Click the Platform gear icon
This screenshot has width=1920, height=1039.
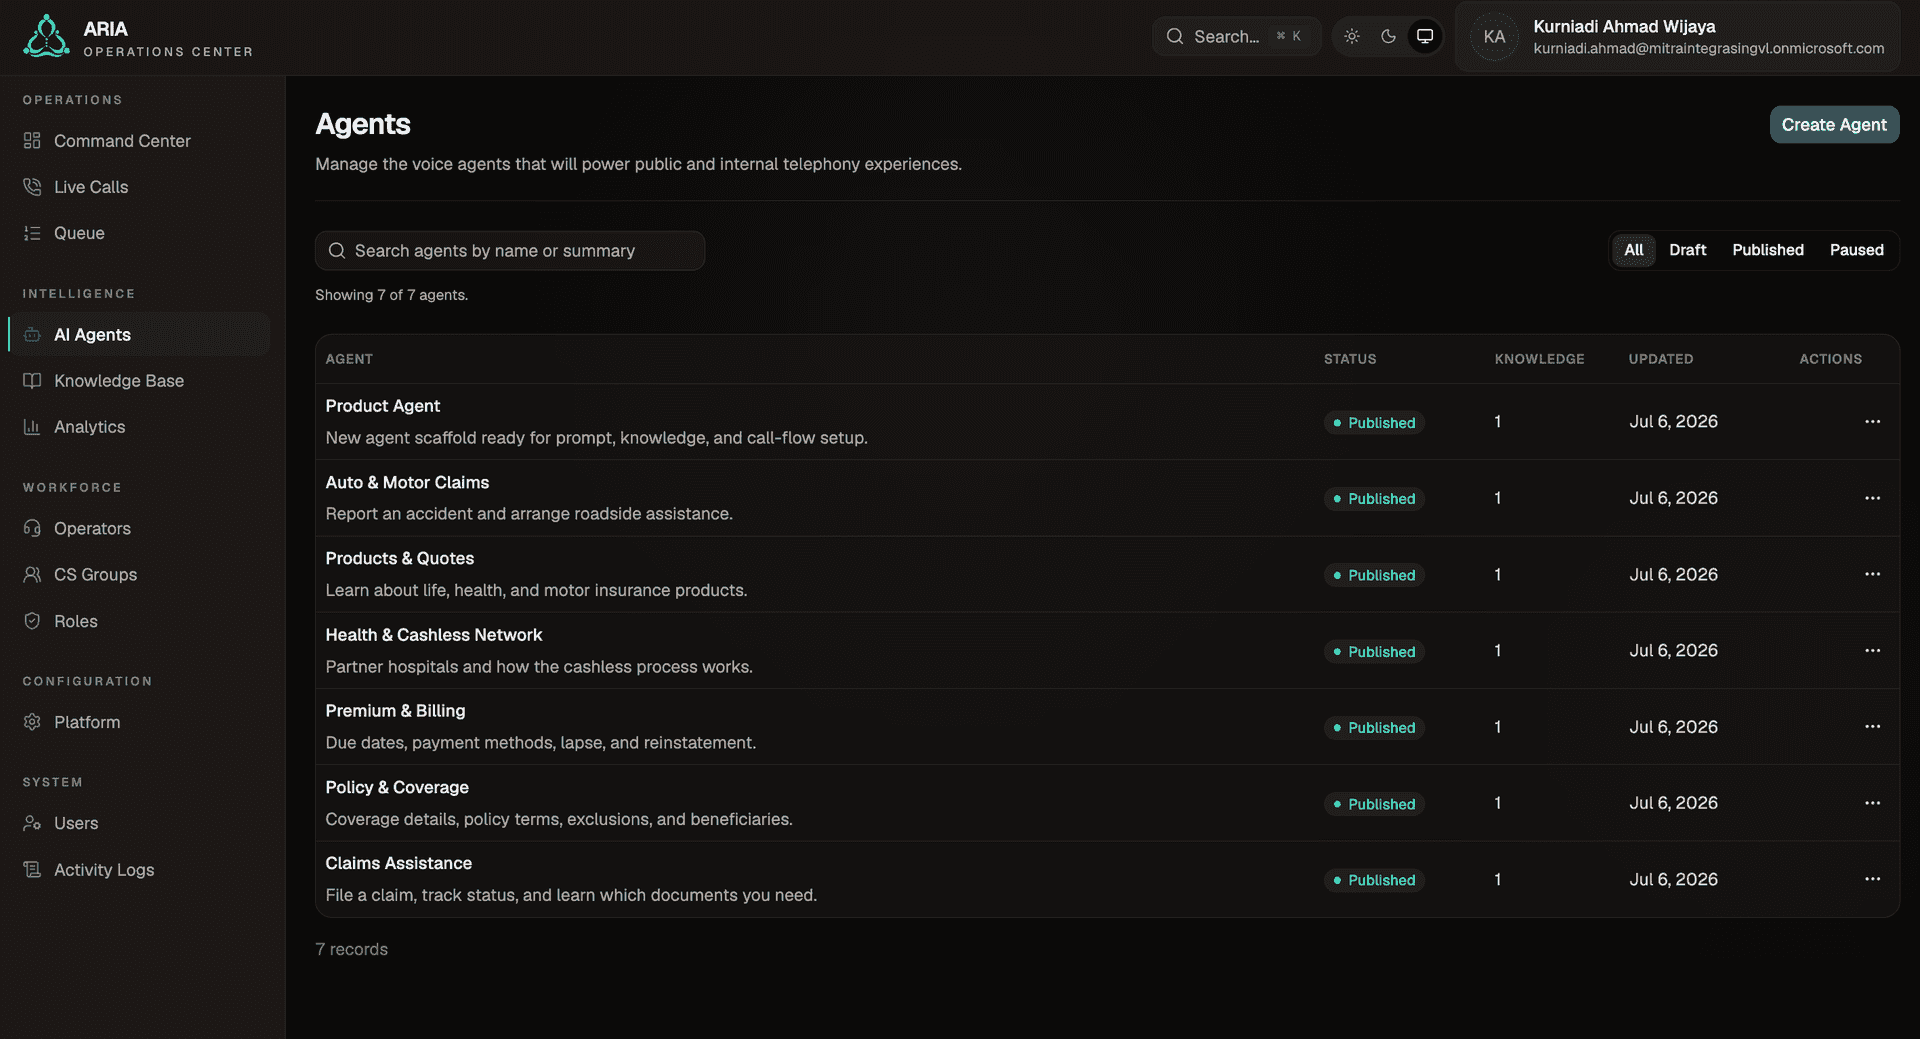click(32, 722)
